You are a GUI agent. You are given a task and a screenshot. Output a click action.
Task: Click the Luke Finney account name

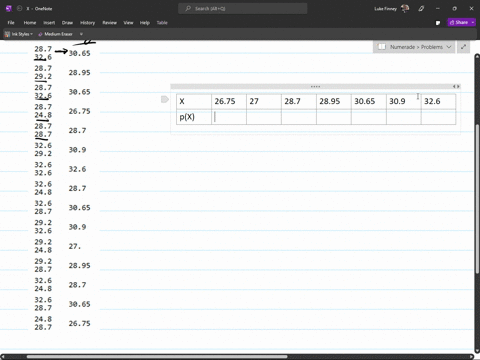385,9
